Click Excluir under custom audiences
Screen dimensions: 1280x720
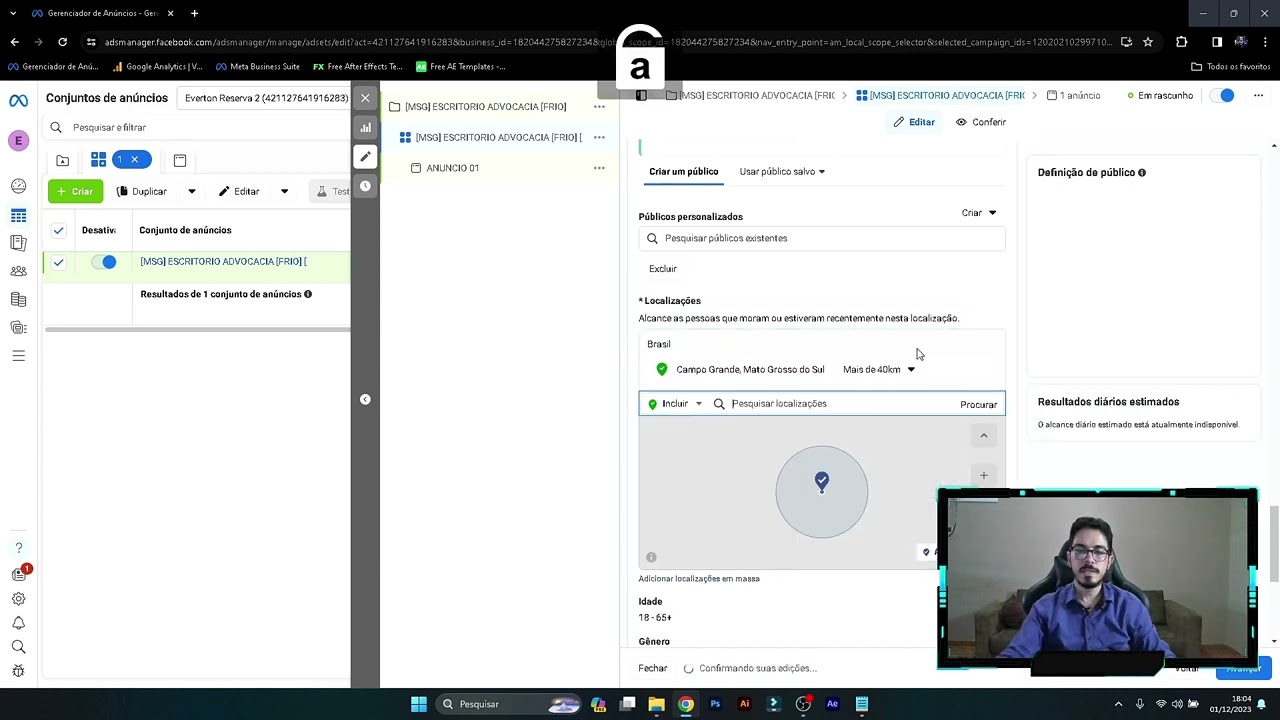click(663, 269)
